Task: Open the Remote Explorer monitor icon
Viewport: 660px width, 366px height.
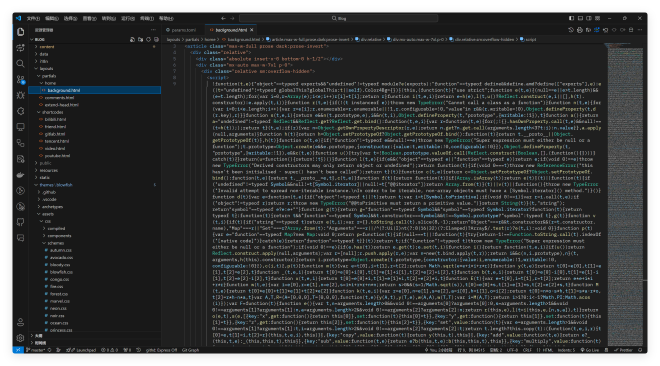Action: click(x=20, y=127)
